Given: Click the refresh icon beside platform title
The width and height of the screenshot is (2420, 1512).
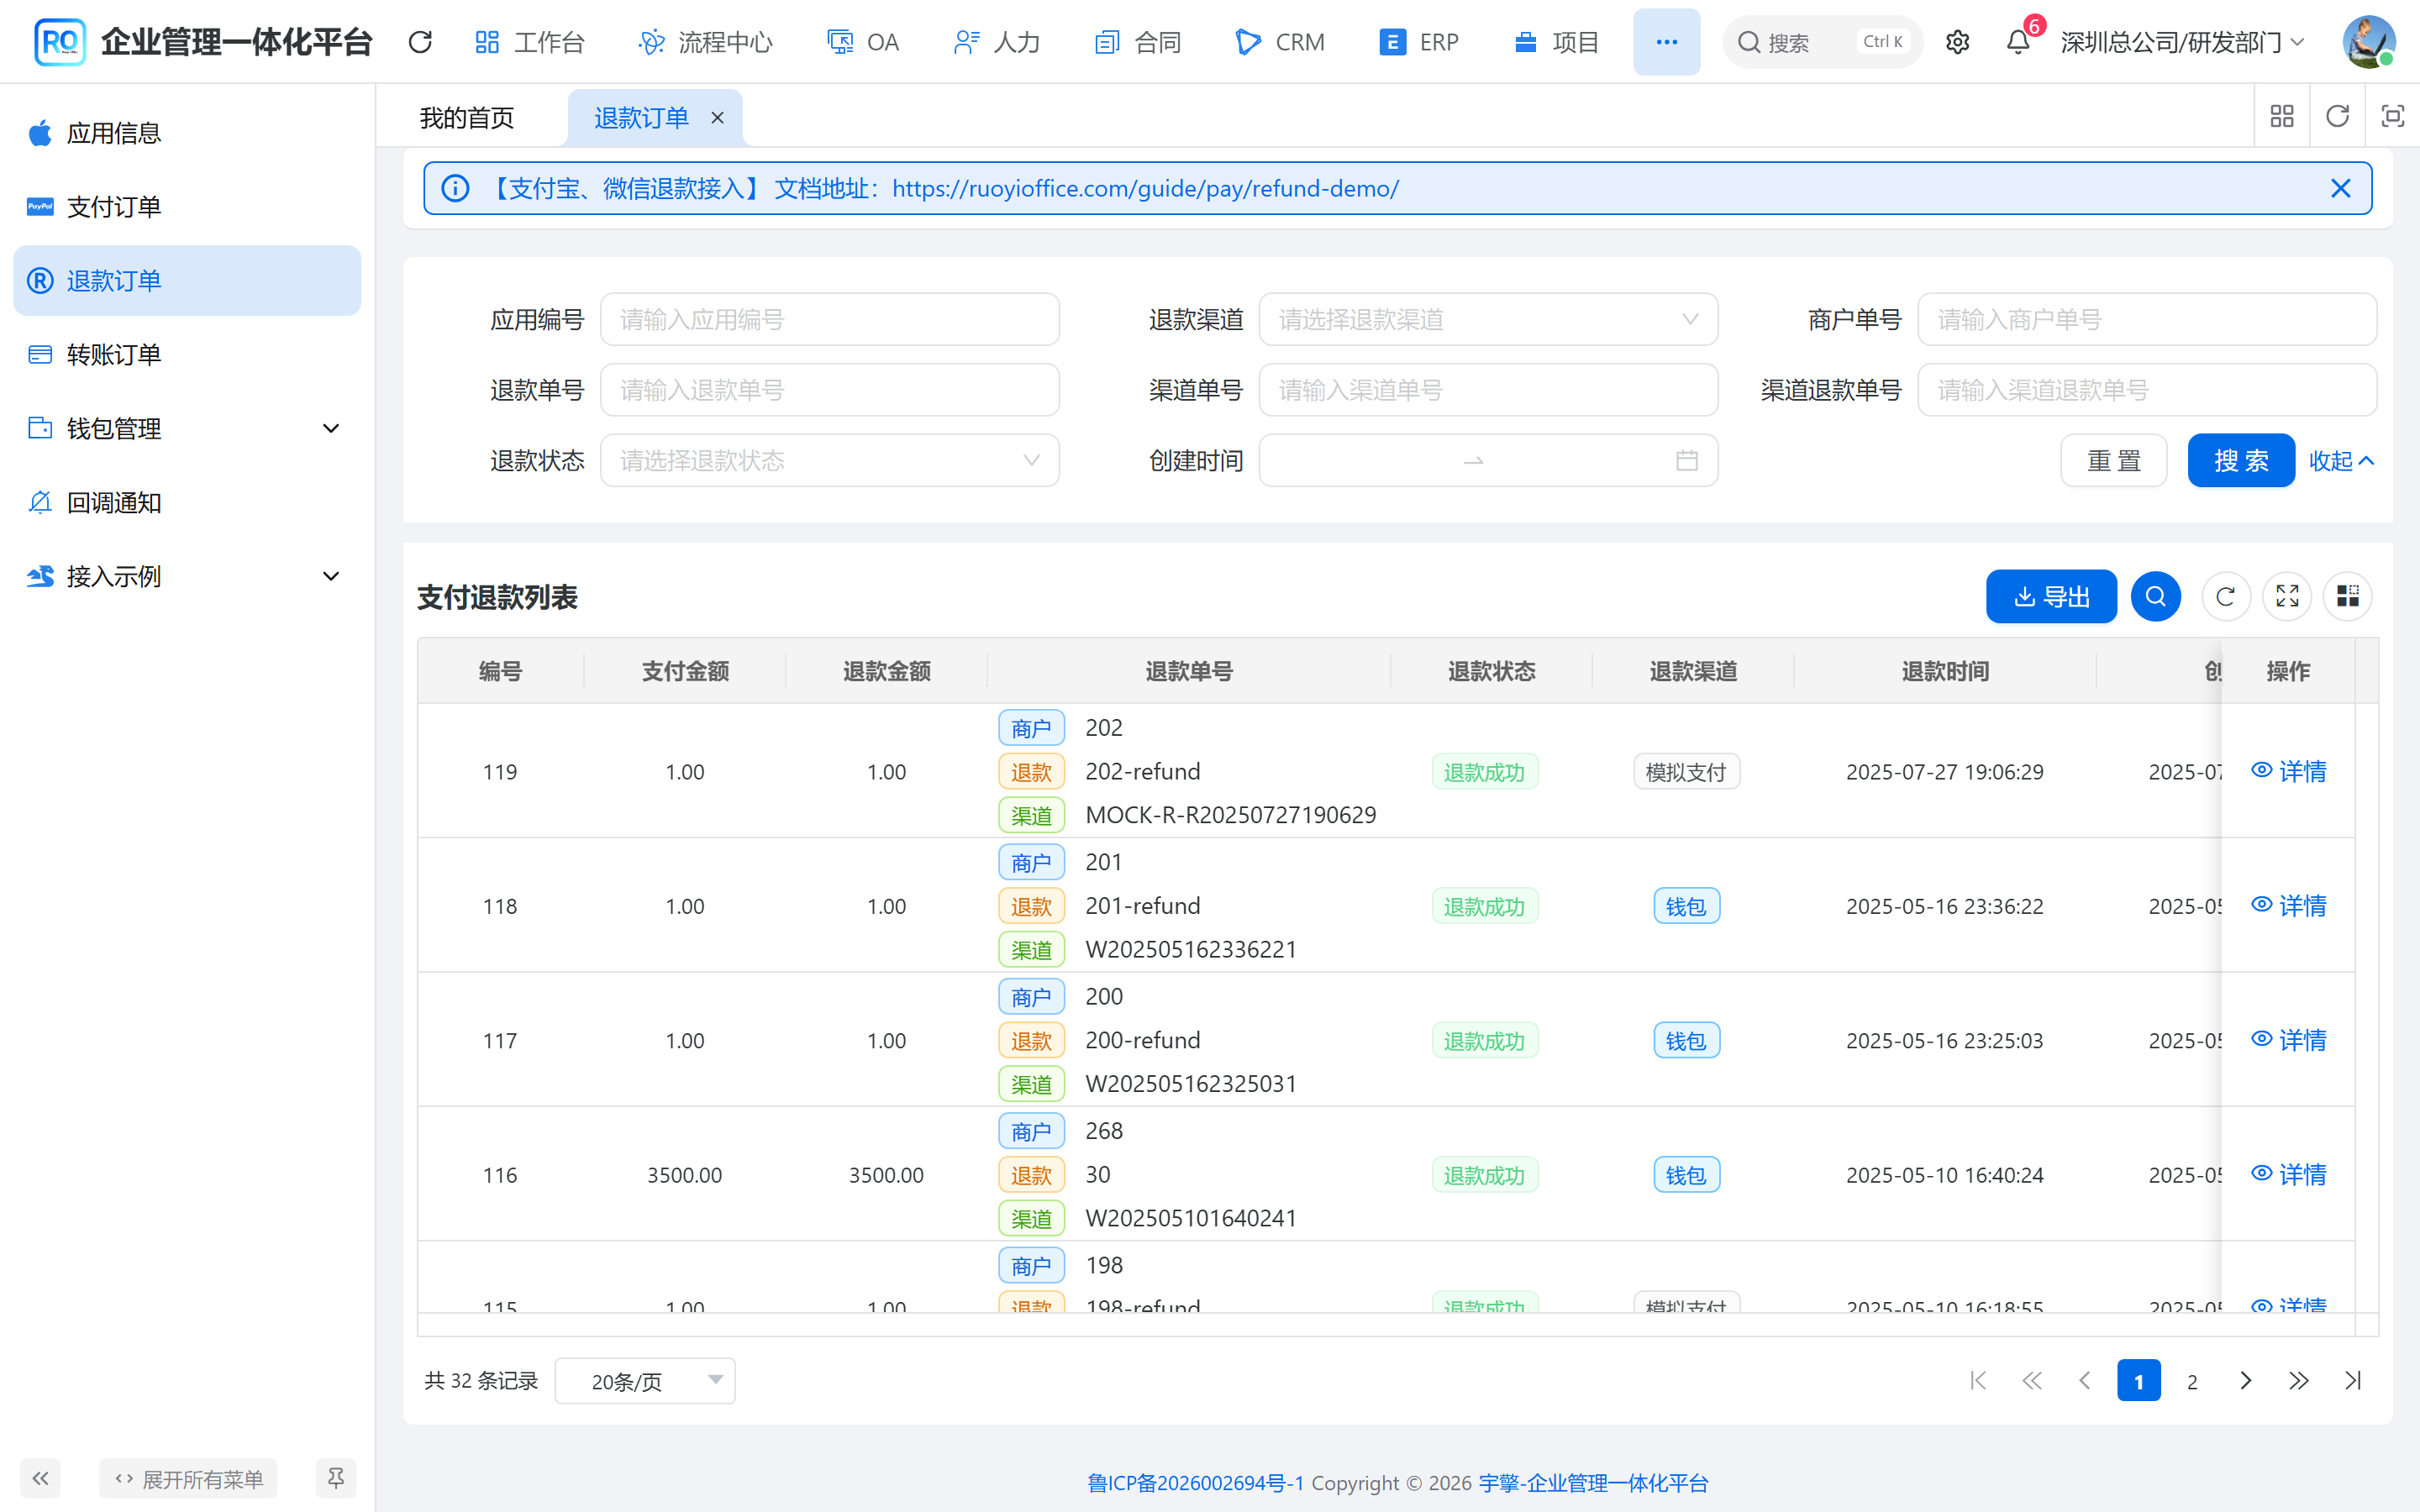Looking at the screenshot, I should point(420,42).
